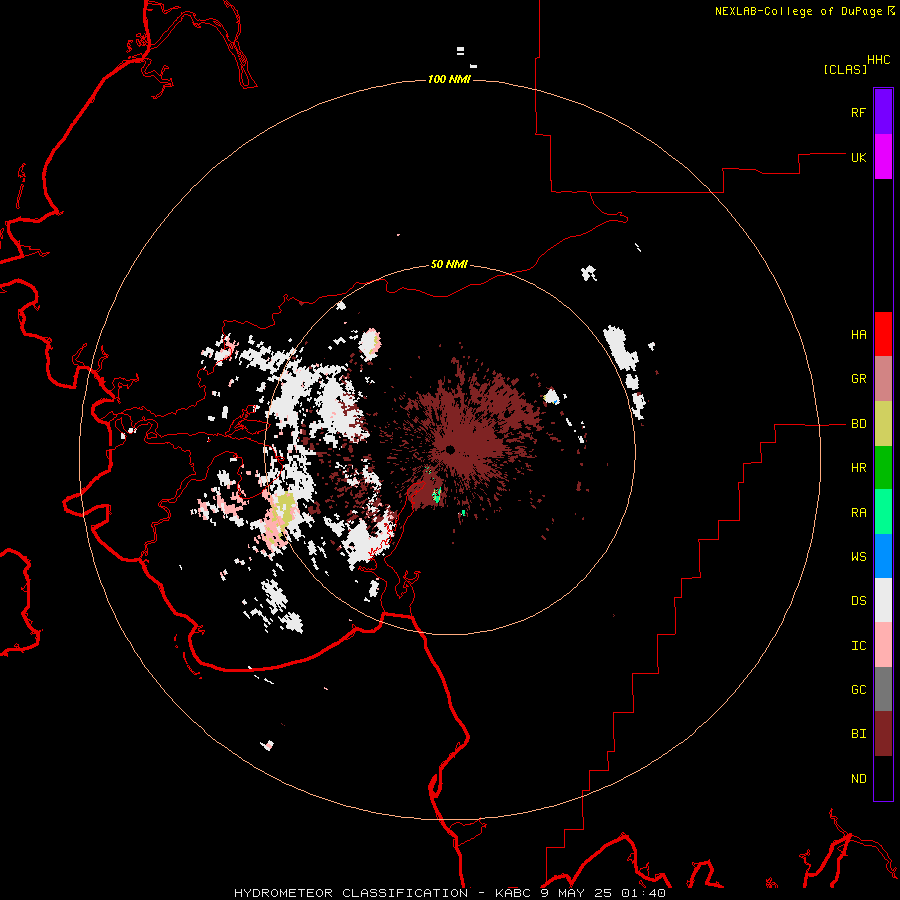This screenshot has width=900, height=900.
Task: Click the NEXLAB-College of DuPage credit text
Action: [x=799, y=11]
